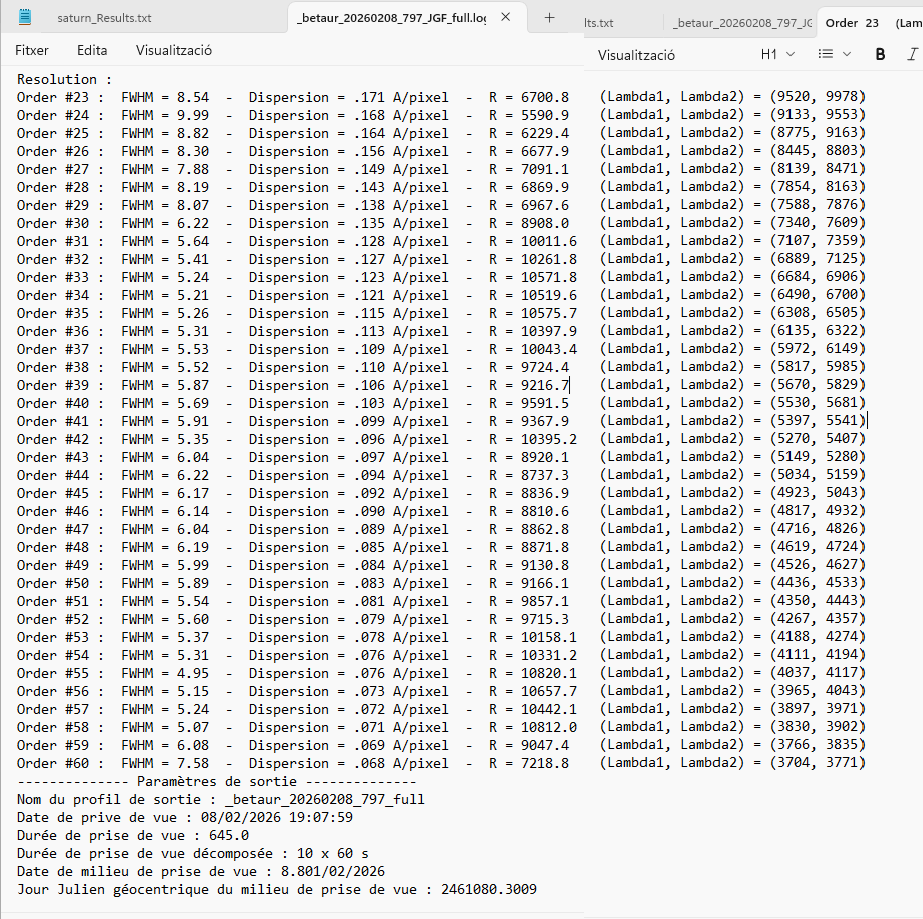Open the Visualització menu in left window
The image size is (923, 919).
pyautogui.click(x=173, y=50)
